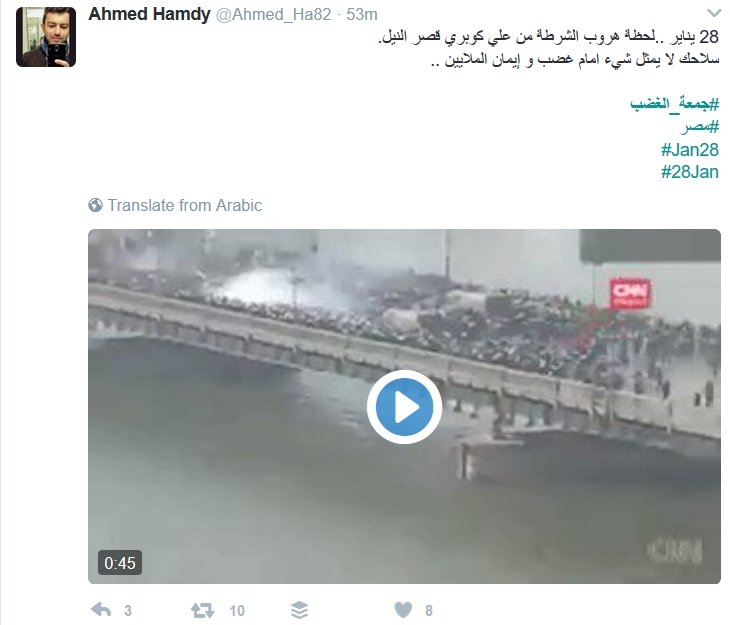Image resolution: width=730 pixels, height=625 pixels.
Task: Click the retweet count 10
Action: click(x=237, y=611)
